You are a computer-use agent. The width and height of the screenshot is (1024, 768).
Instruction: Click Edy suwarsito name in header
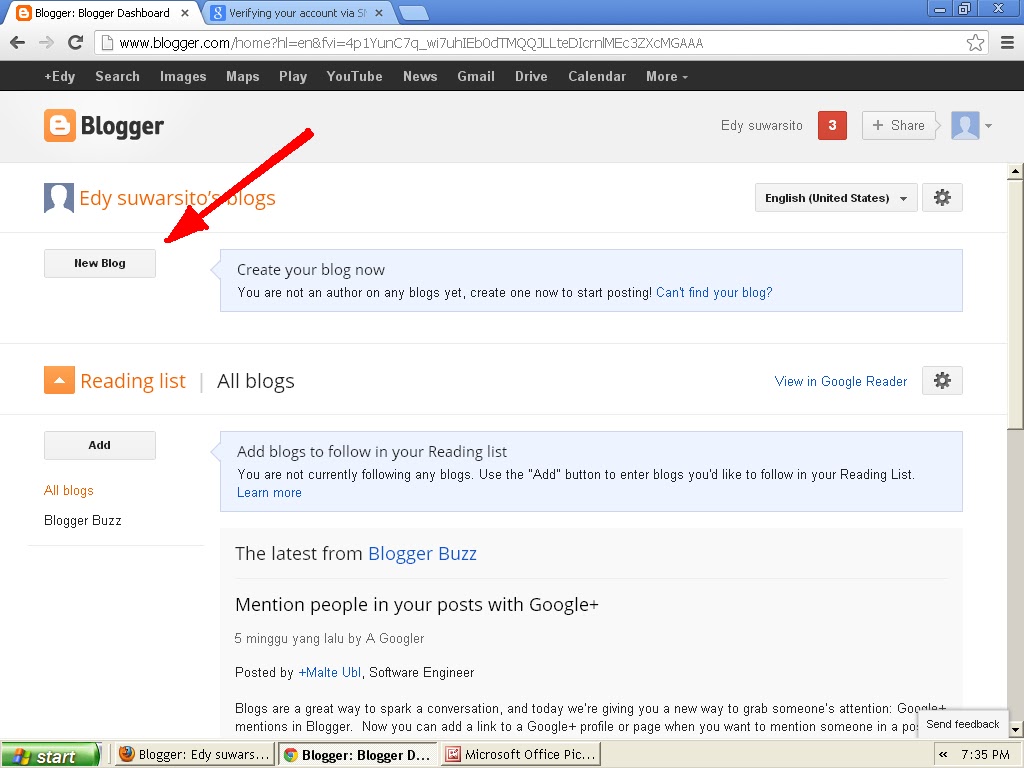coord(761,125)
